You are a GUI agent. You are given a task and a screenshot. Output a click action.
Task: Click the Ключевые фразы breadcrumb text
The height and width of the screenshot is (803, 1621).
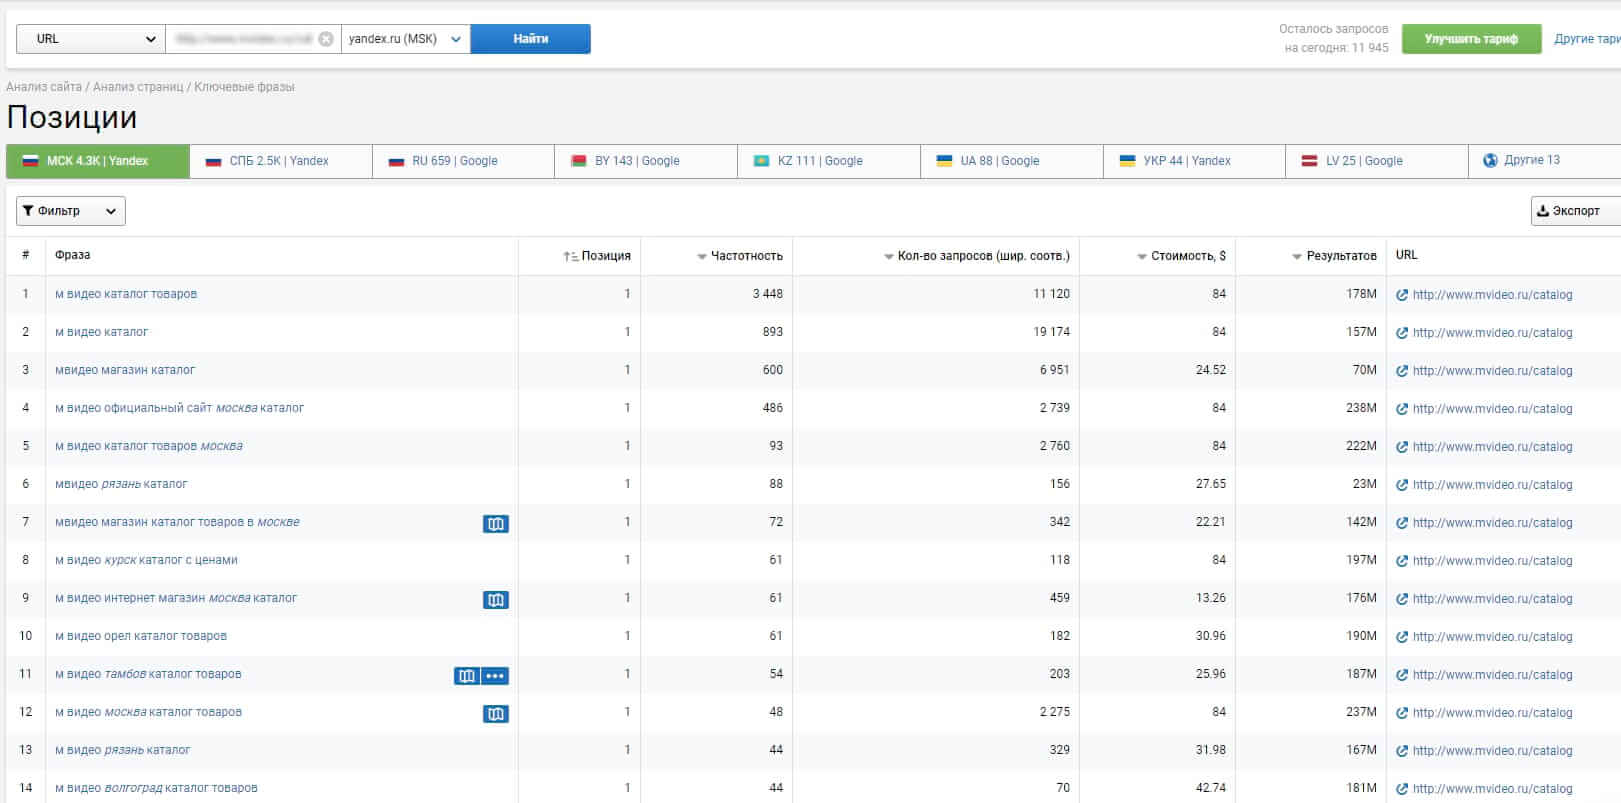point(244,87)
